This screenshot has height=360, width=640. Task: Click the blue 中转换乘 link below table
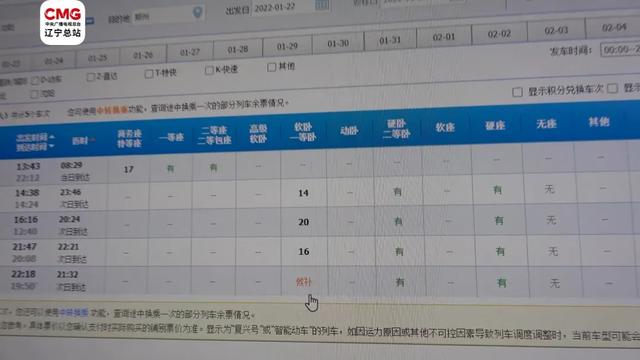tap(74, 313)
